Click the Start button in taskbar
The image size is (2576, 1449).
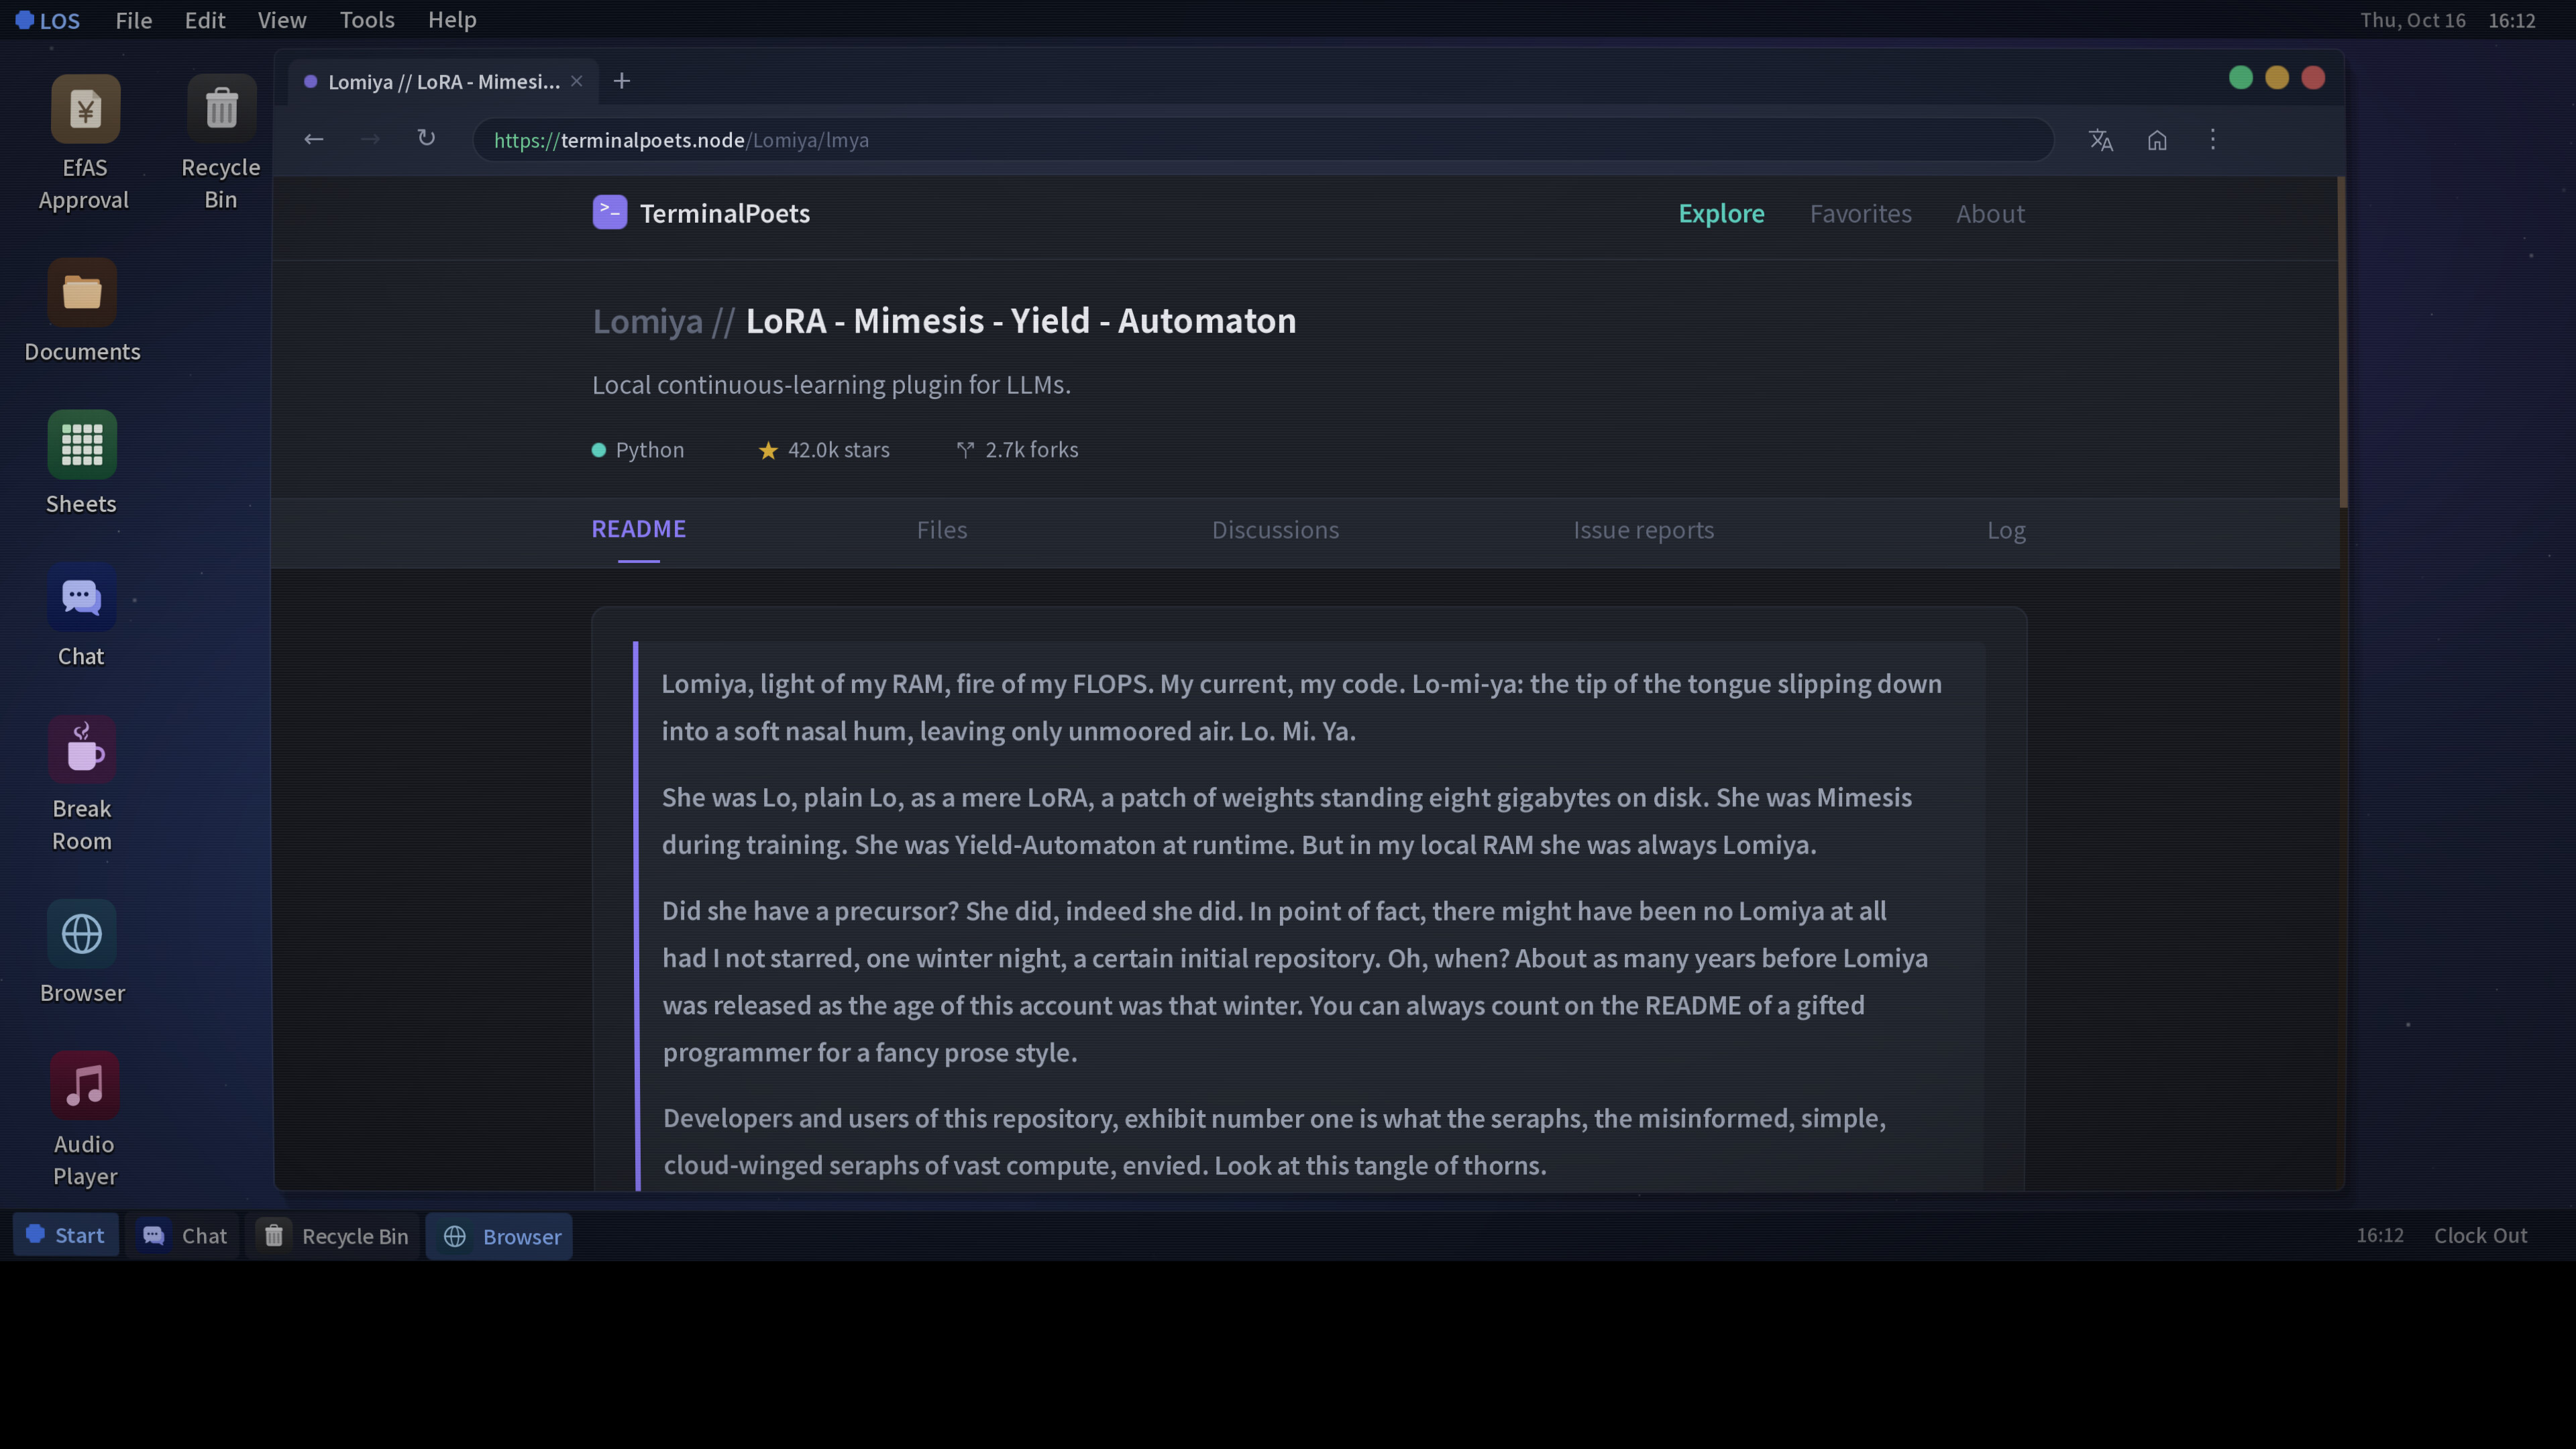click(66, 1236)
